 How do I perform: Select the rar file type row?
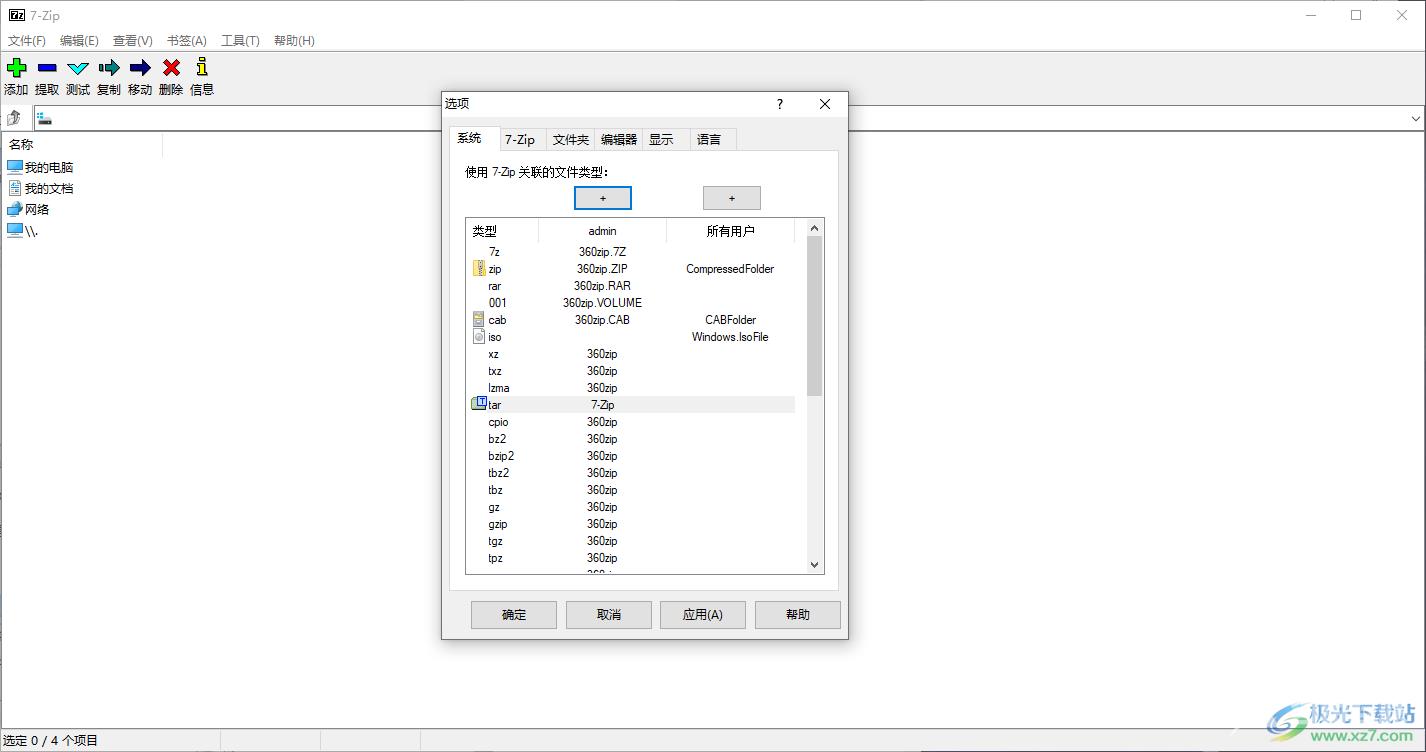point(632,286)
